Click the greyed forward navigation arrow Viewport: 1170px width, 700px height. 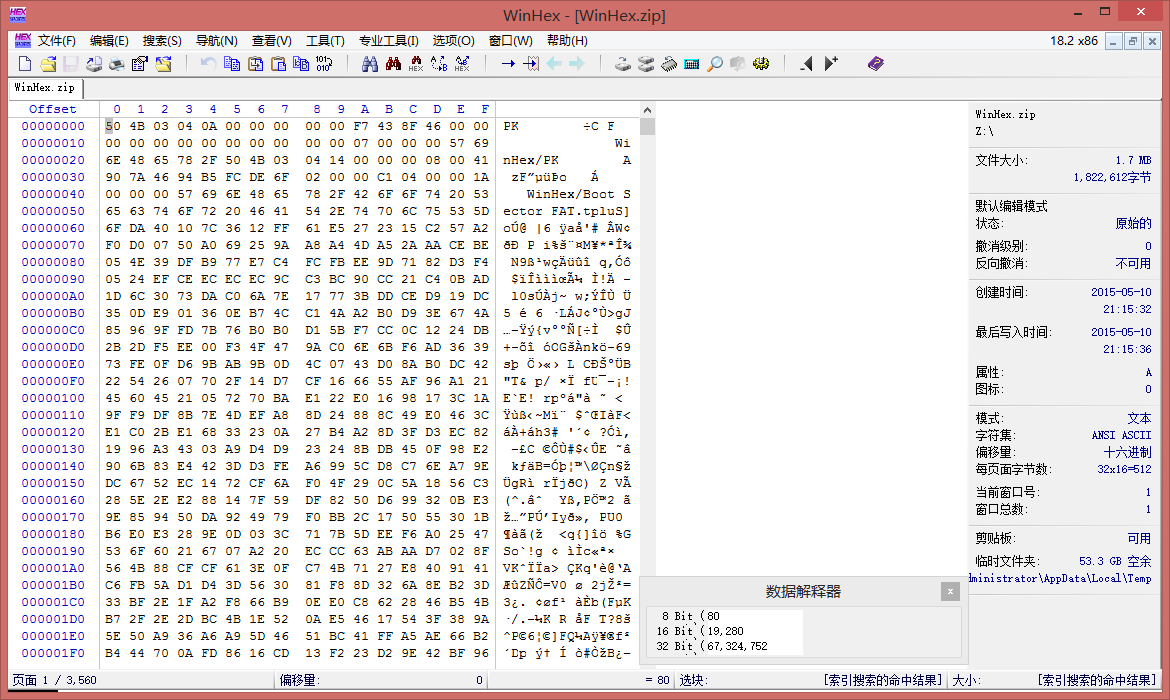click(x=577, y=64)
